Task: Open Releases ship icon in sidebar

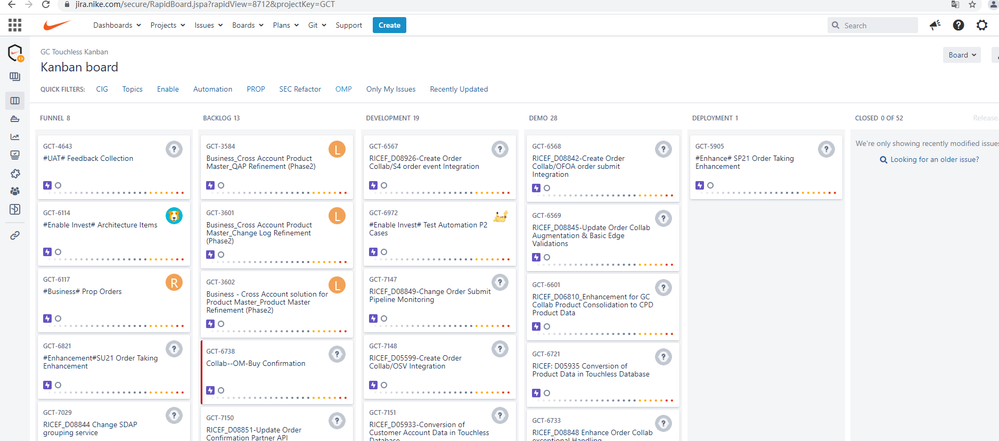Action: [x=15, y=119]
